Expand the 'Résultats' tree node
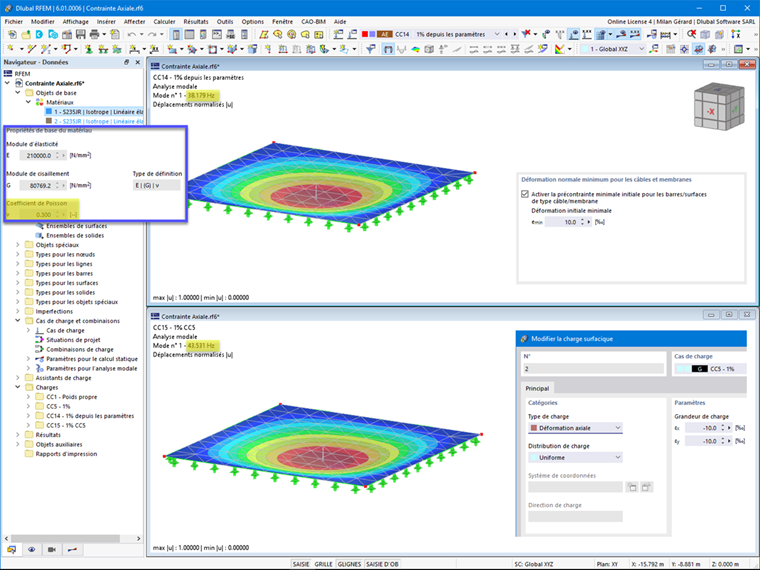The height and width of the screenshot is (570, 760). point(18,435)
